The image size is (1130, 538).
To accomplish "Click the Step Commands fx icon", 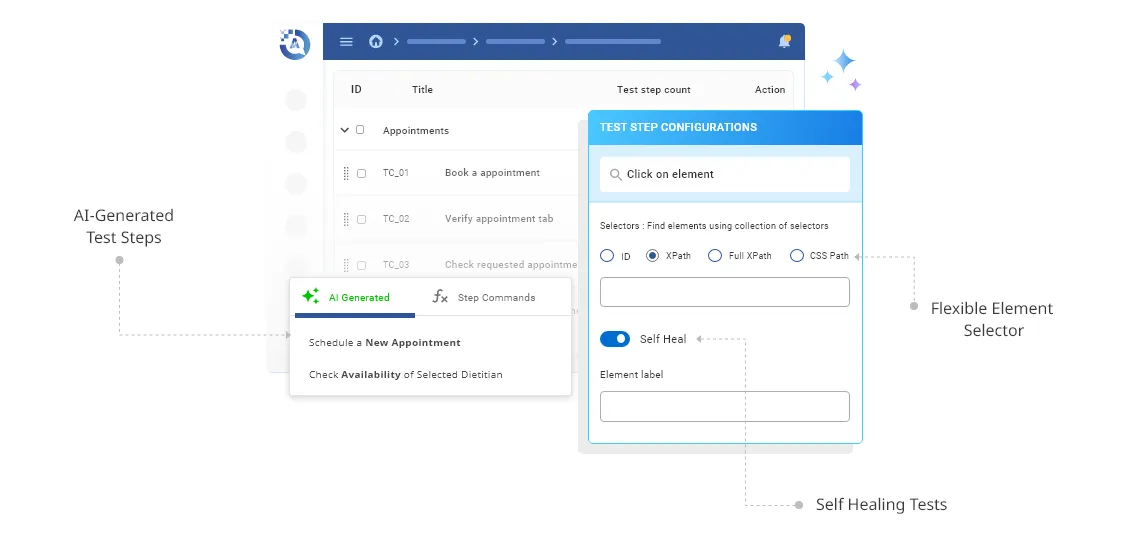I will (x=440, y=297).
